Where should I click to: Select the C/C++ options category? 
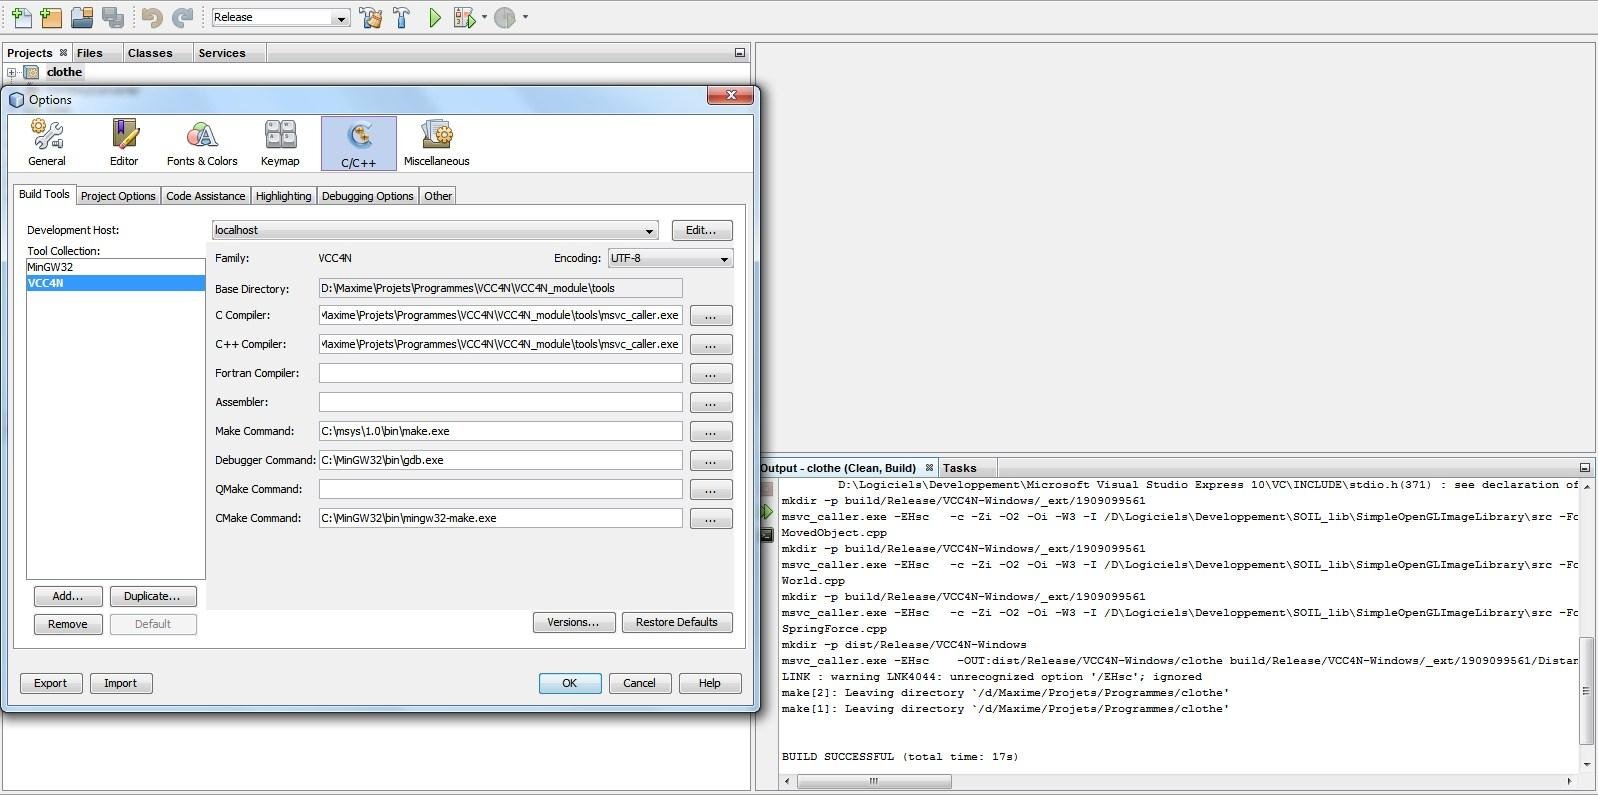(359, 143)
